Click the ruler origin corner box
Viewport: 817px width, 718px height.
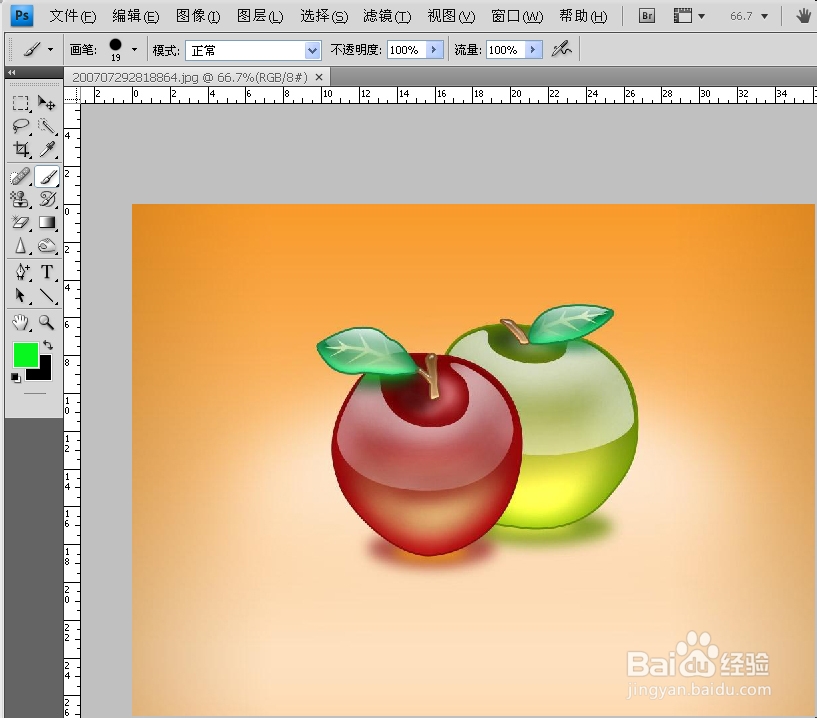(x=72, y=95)
